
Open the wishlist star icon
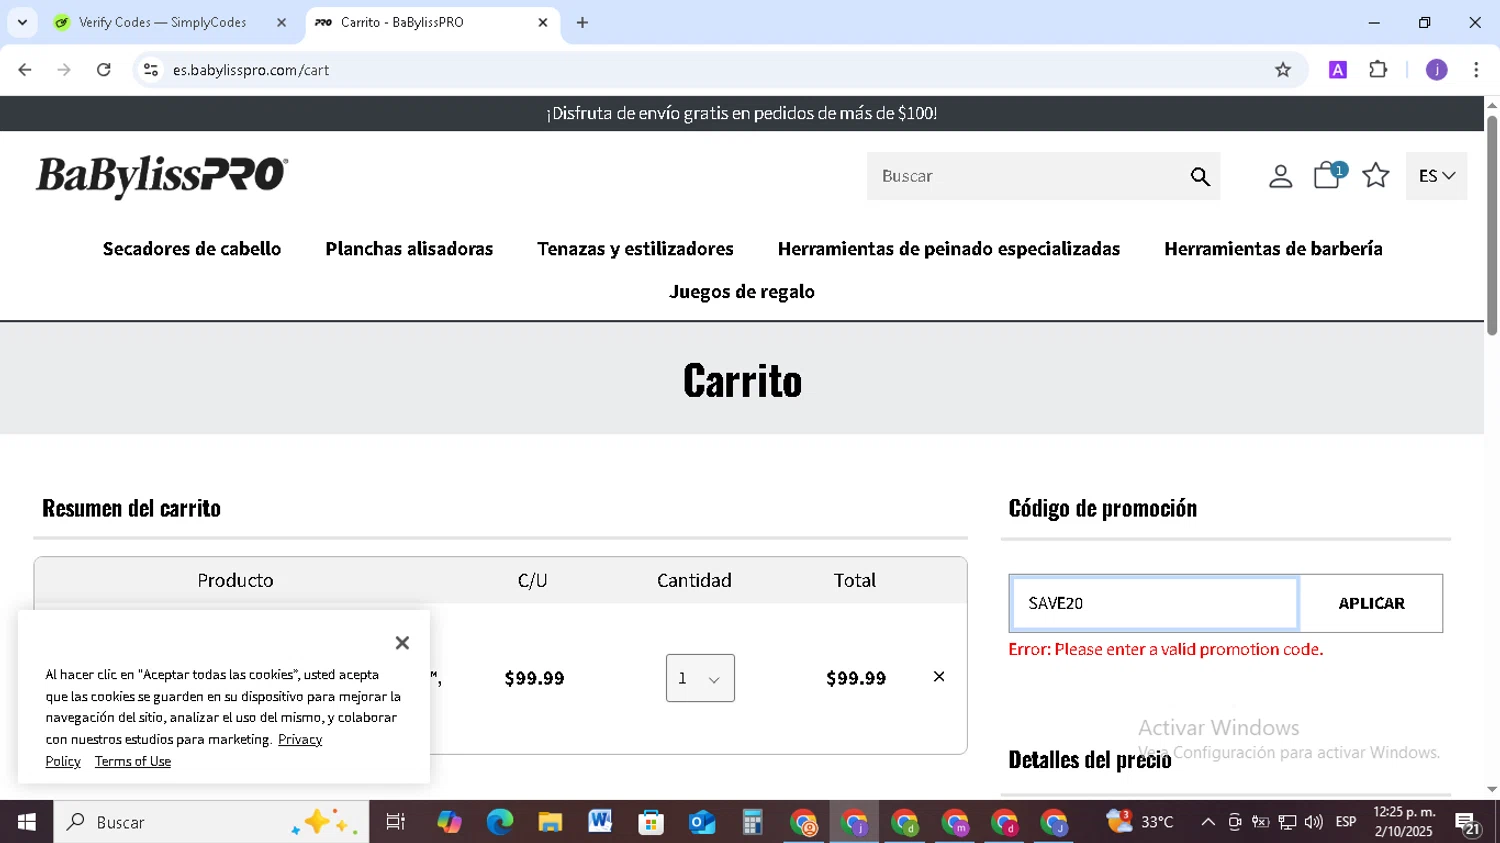[x=1376, y=176]
